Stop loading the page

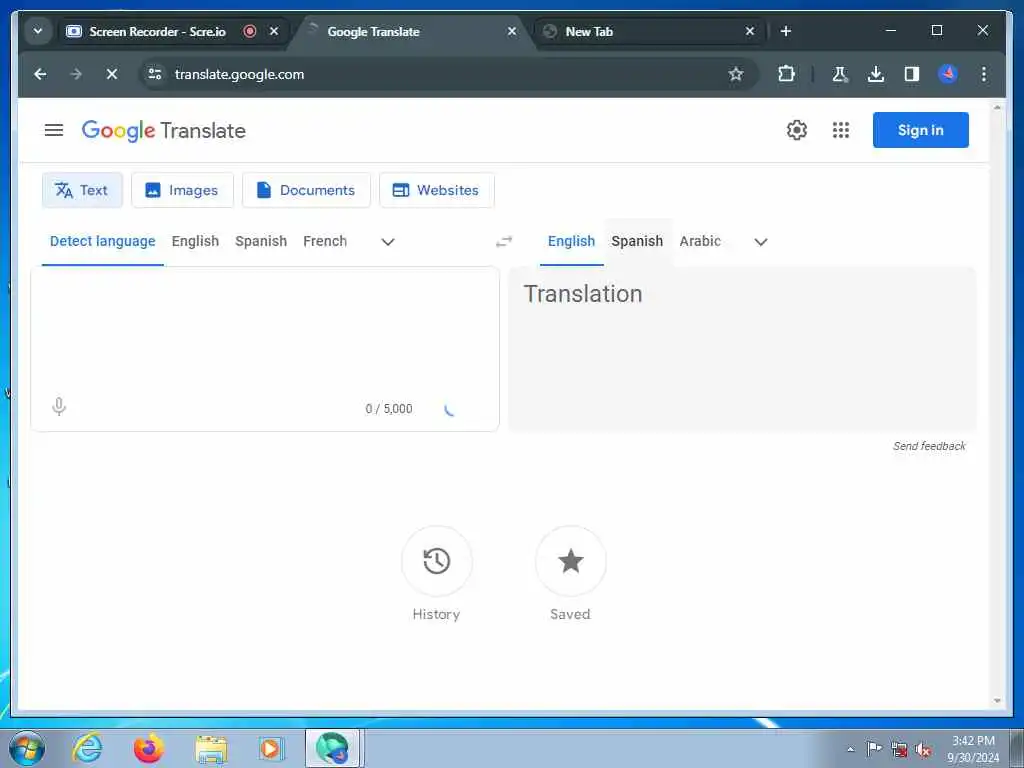point(112,74)
